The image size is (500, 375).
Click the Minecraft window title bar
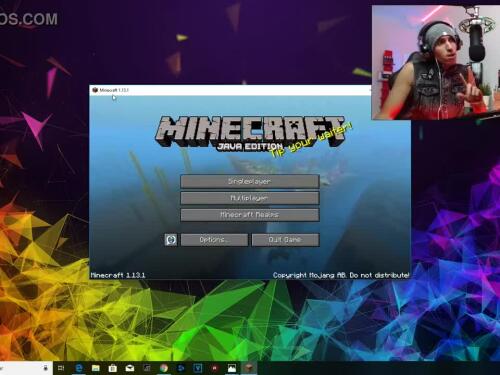pos(230,90)
